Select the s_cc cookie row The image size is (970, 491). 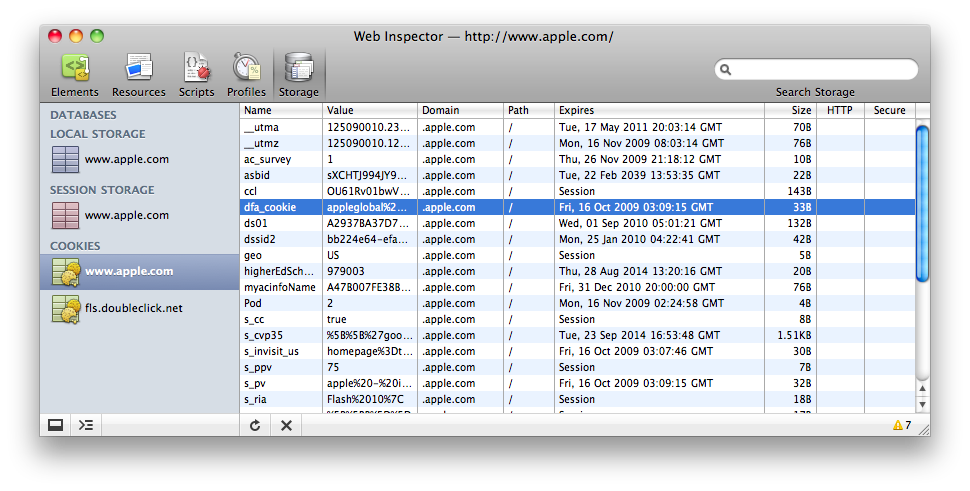pyautogui.click(x=577, y=320)
